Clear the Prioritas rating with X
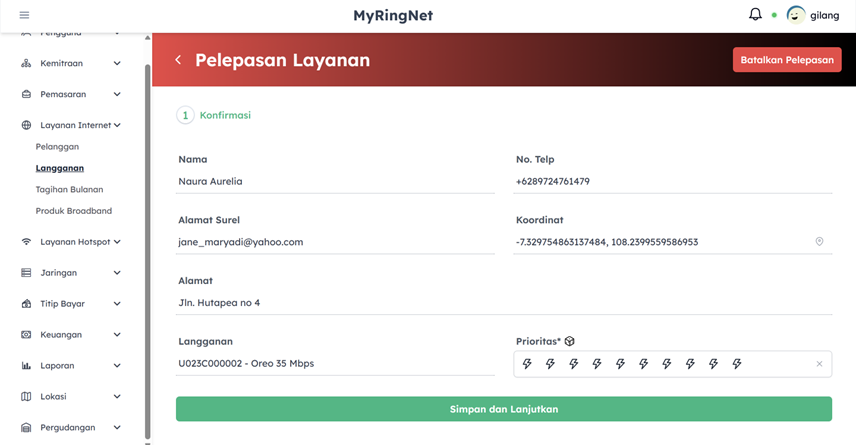The width and height of the screenshot is (856, 445). [819, 364]
